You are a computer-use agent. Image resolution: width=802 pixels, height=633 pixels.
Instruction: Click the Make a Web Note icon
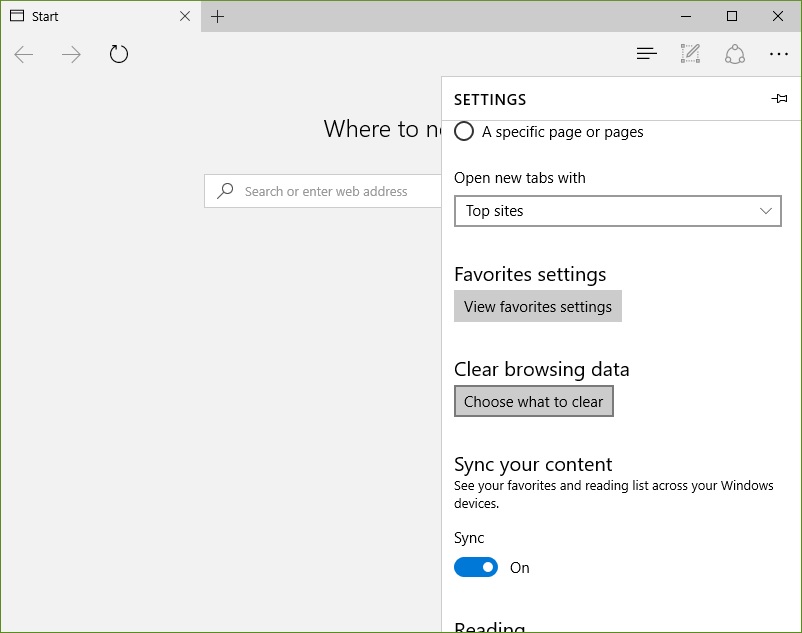690,54
